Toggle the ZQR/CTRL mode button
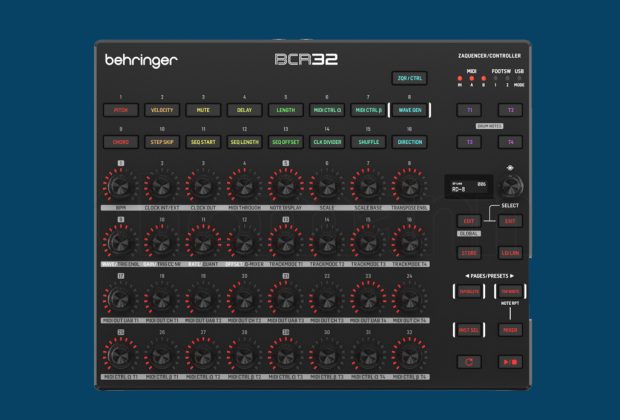 pyautogui.click(x=410, y=78)
